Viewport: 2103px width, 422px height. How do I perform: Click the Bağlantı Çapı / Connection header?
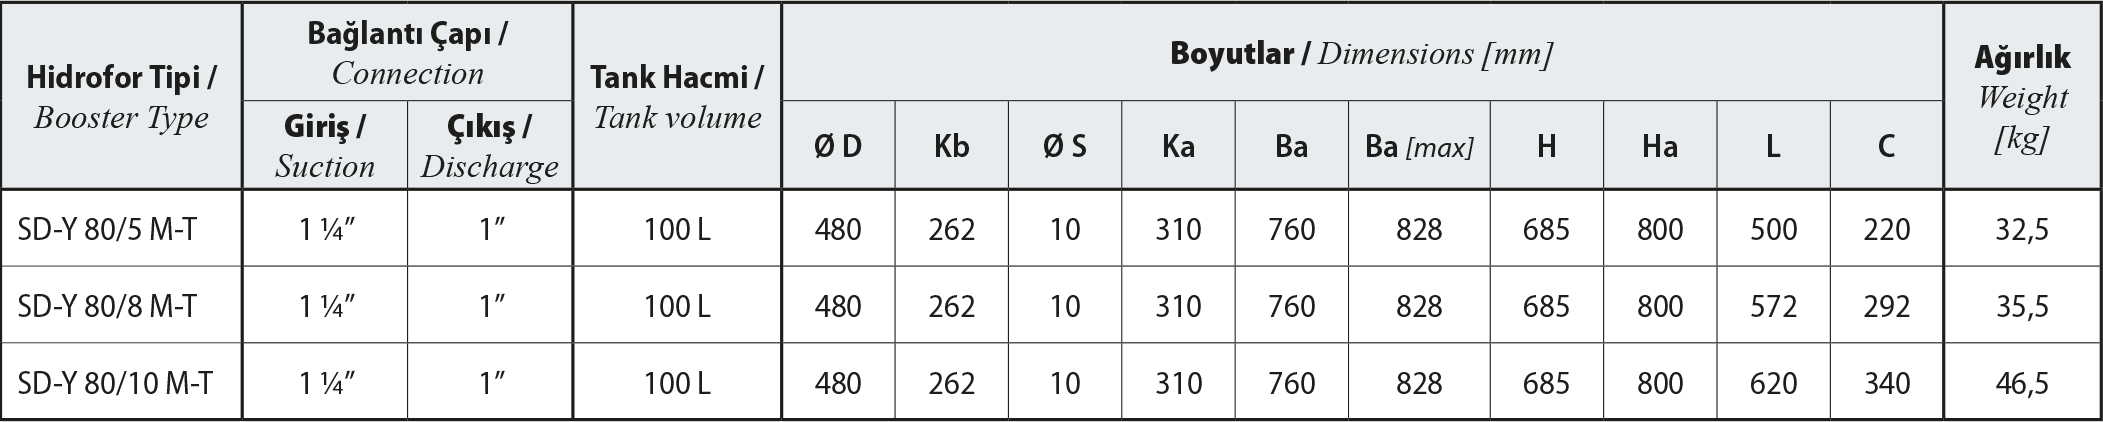pyautogui.click(x=407, y=53)
